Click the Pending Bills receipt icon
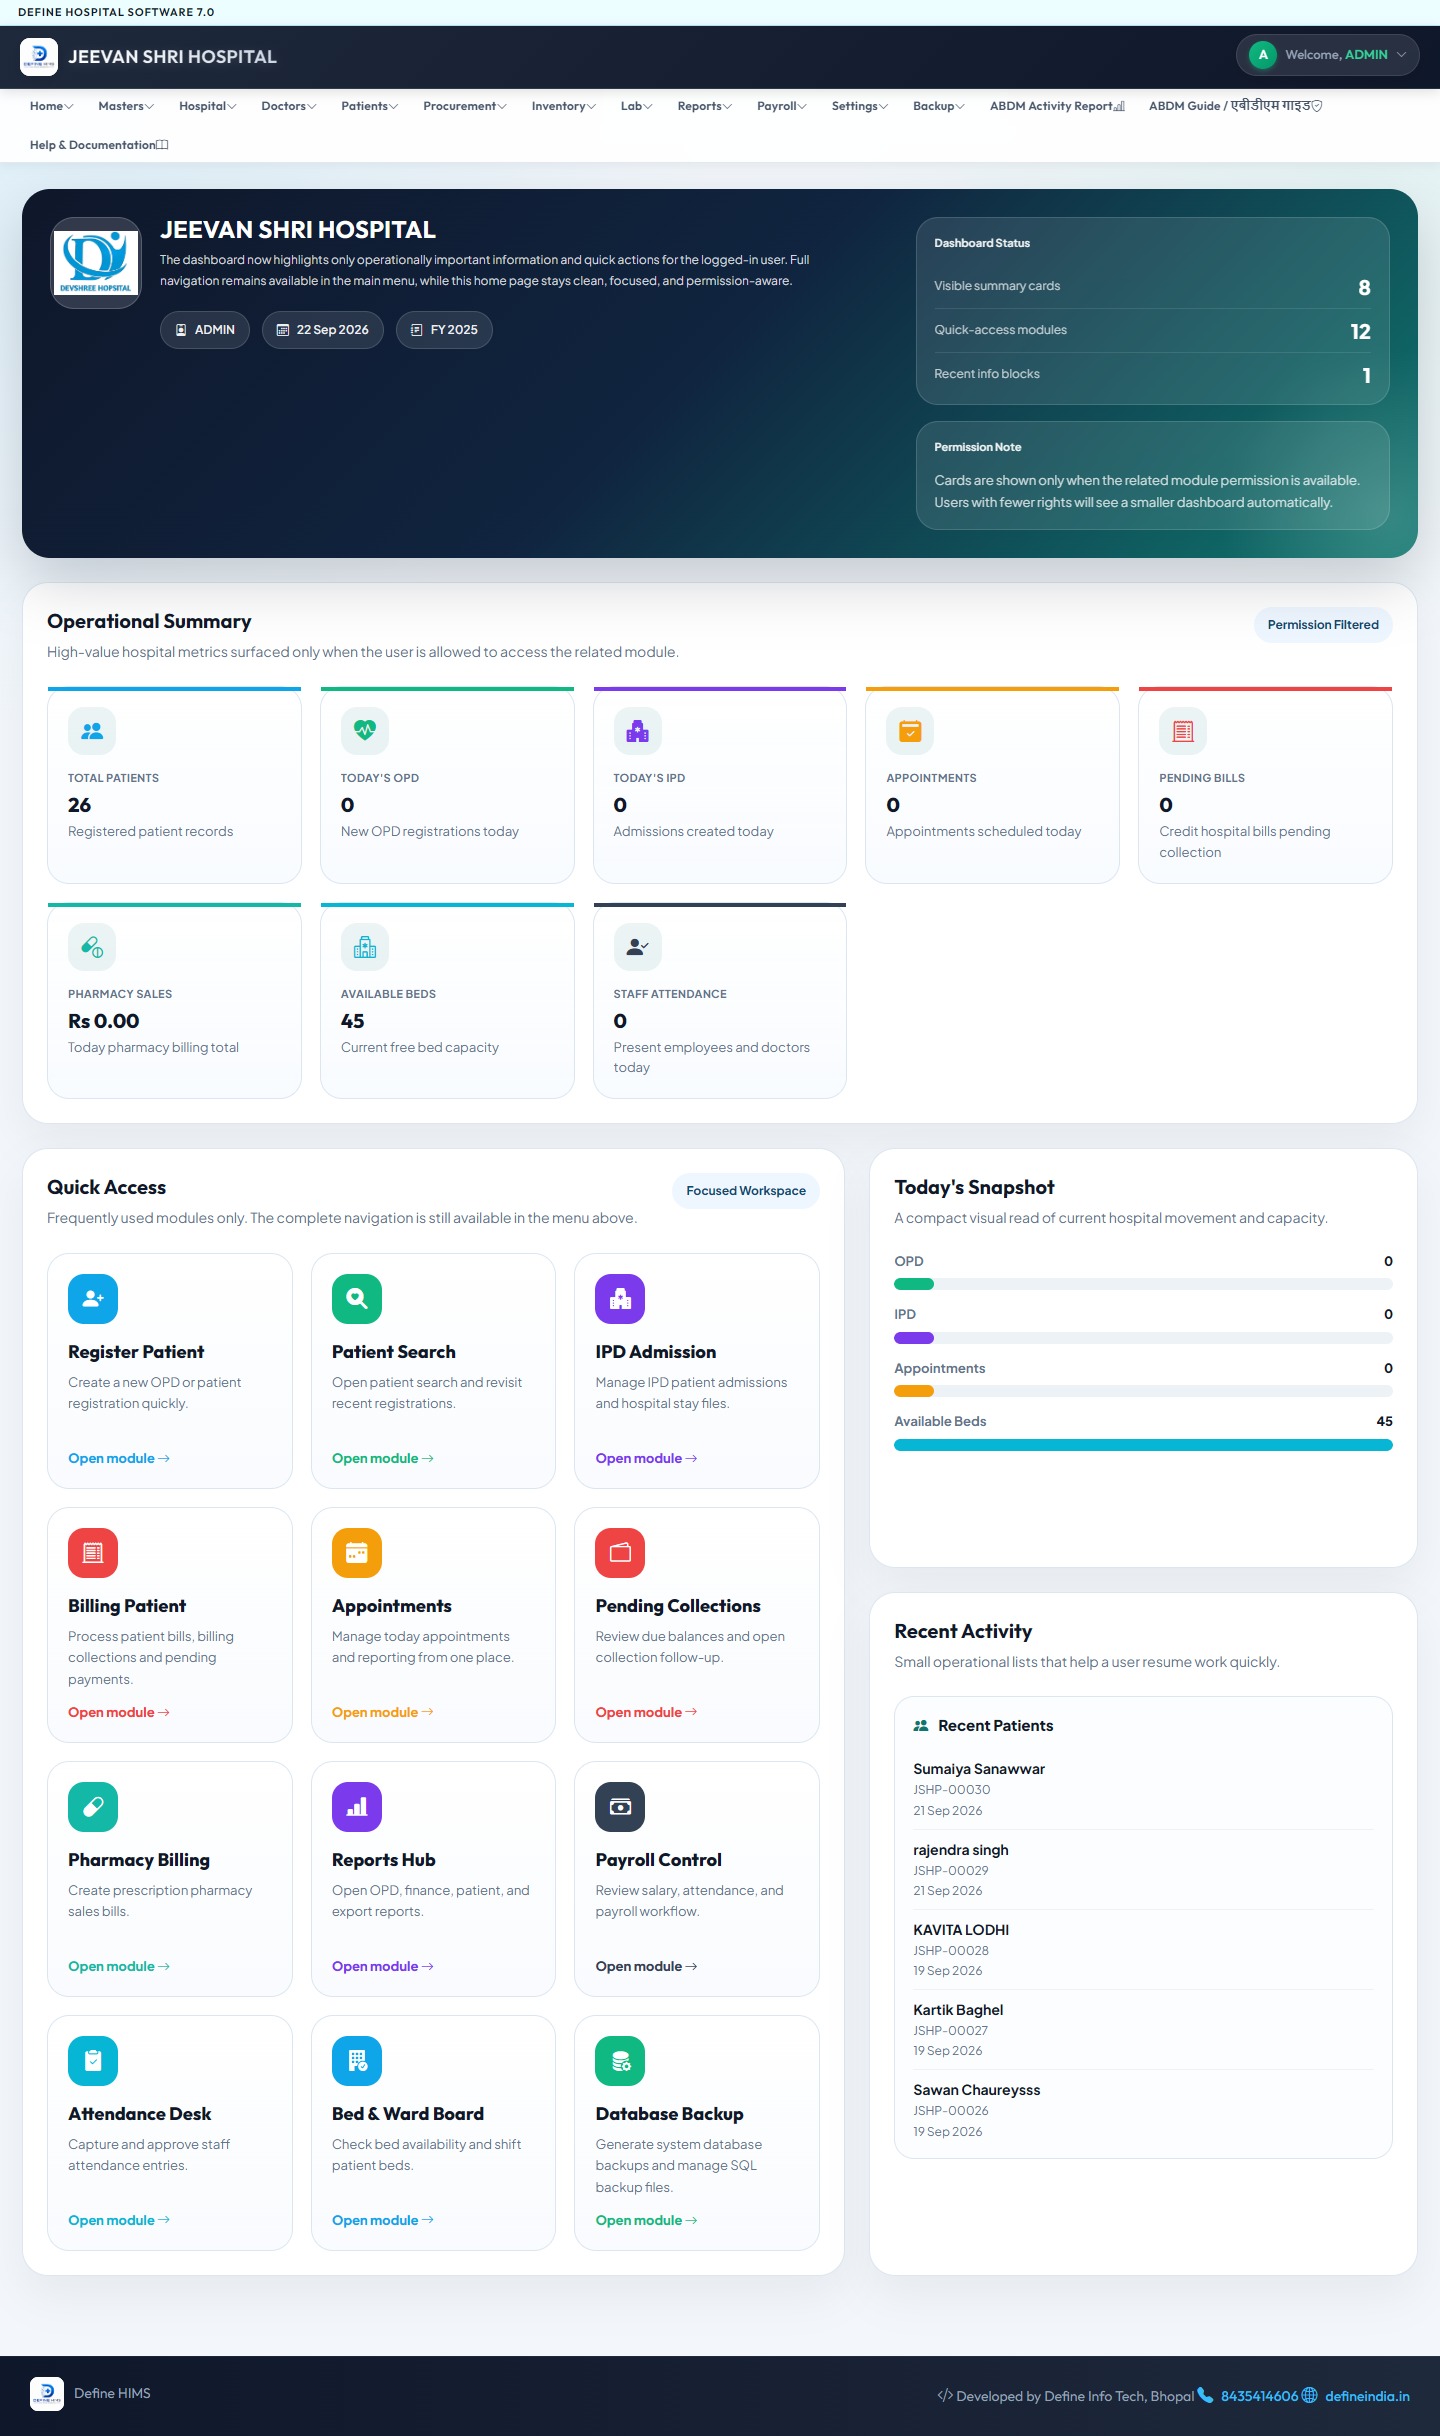This screenshot has width=1440, height=2436. click(1183, 731)
